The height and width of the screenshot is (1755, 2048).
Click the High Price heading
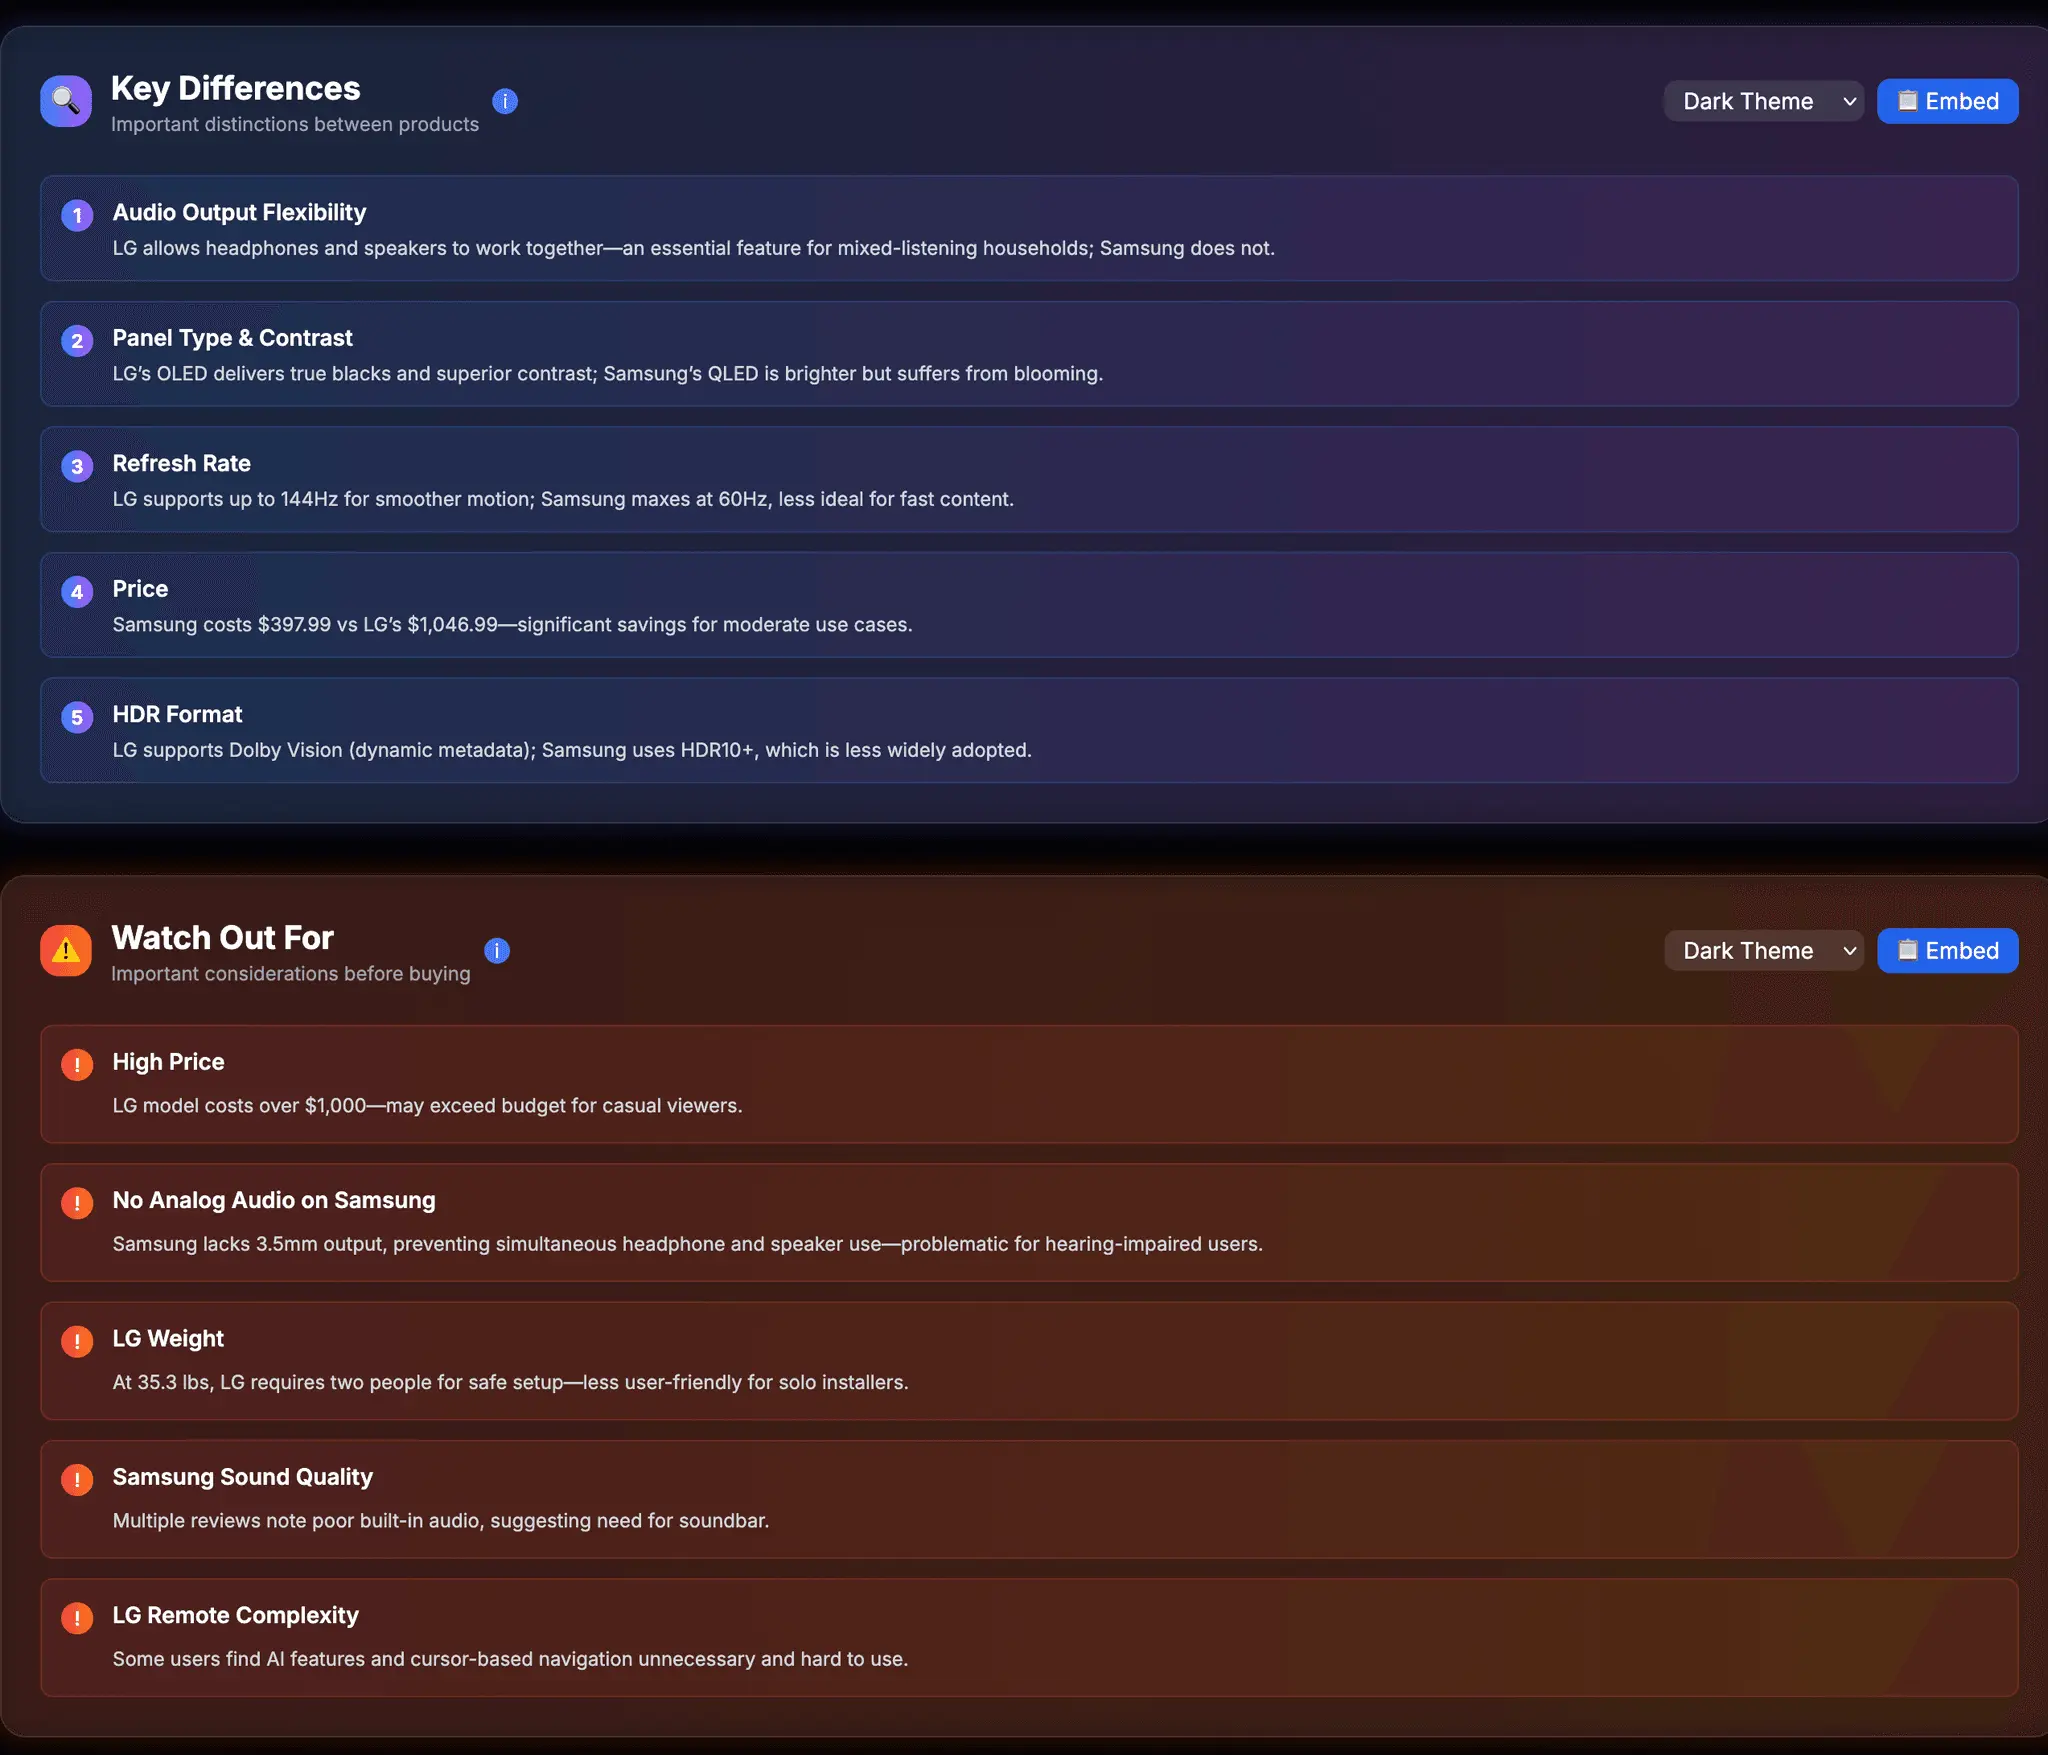168,1062
